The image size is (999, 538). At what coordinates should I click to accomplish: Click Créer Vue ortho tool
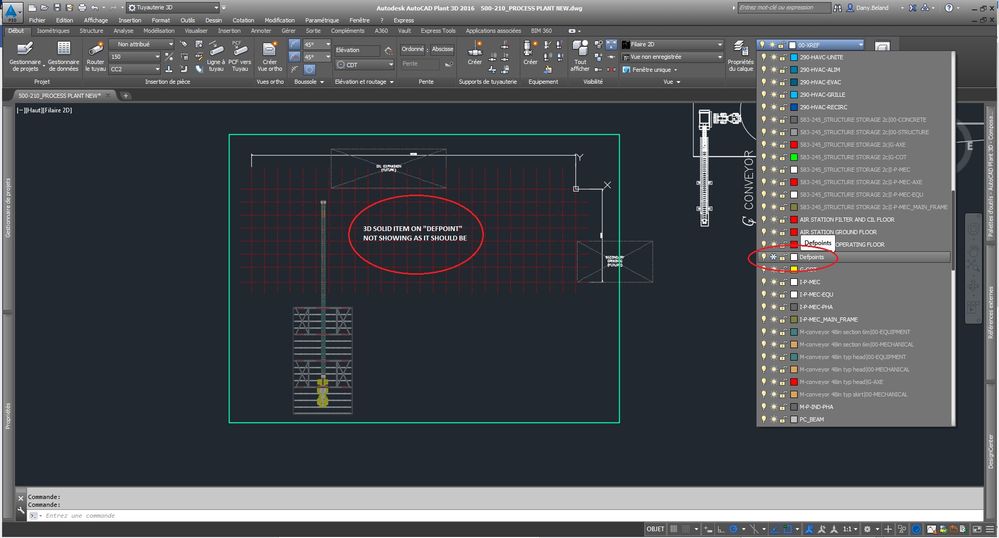[x=270, y=56]
